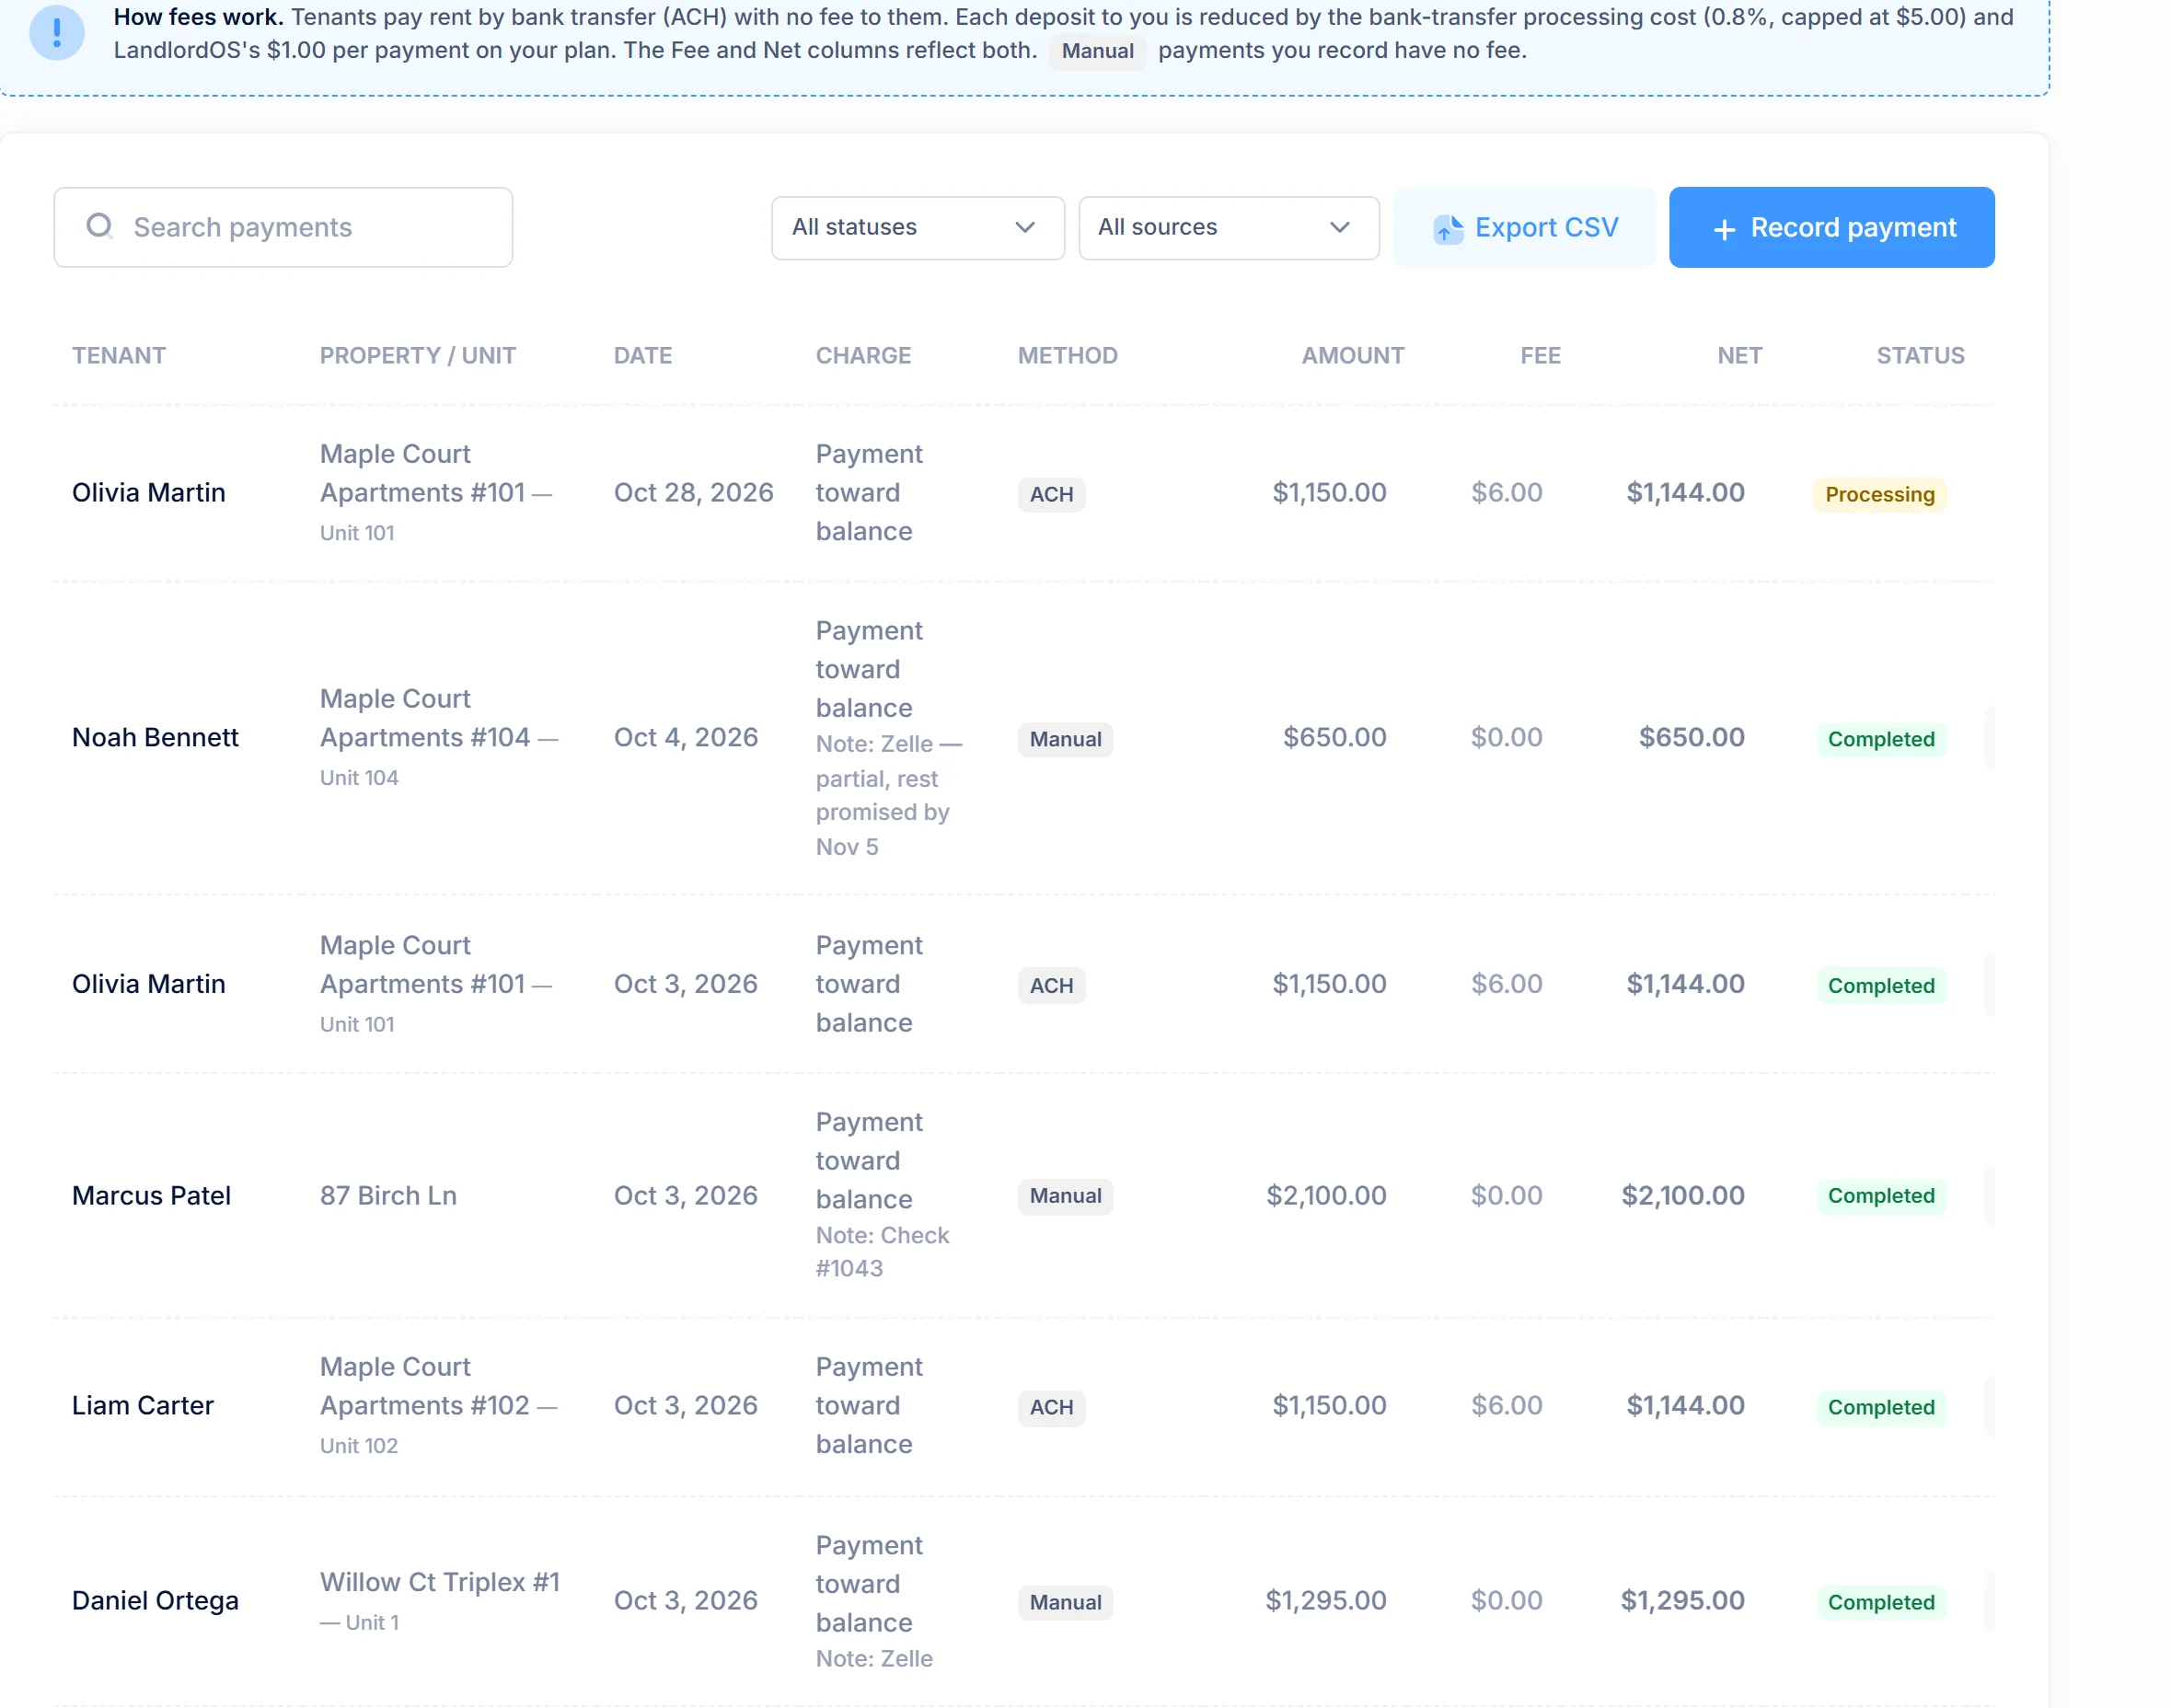Click the Note: Check #1043 text
Screen dimensions: 2171x1708
tap(882, 1252)
